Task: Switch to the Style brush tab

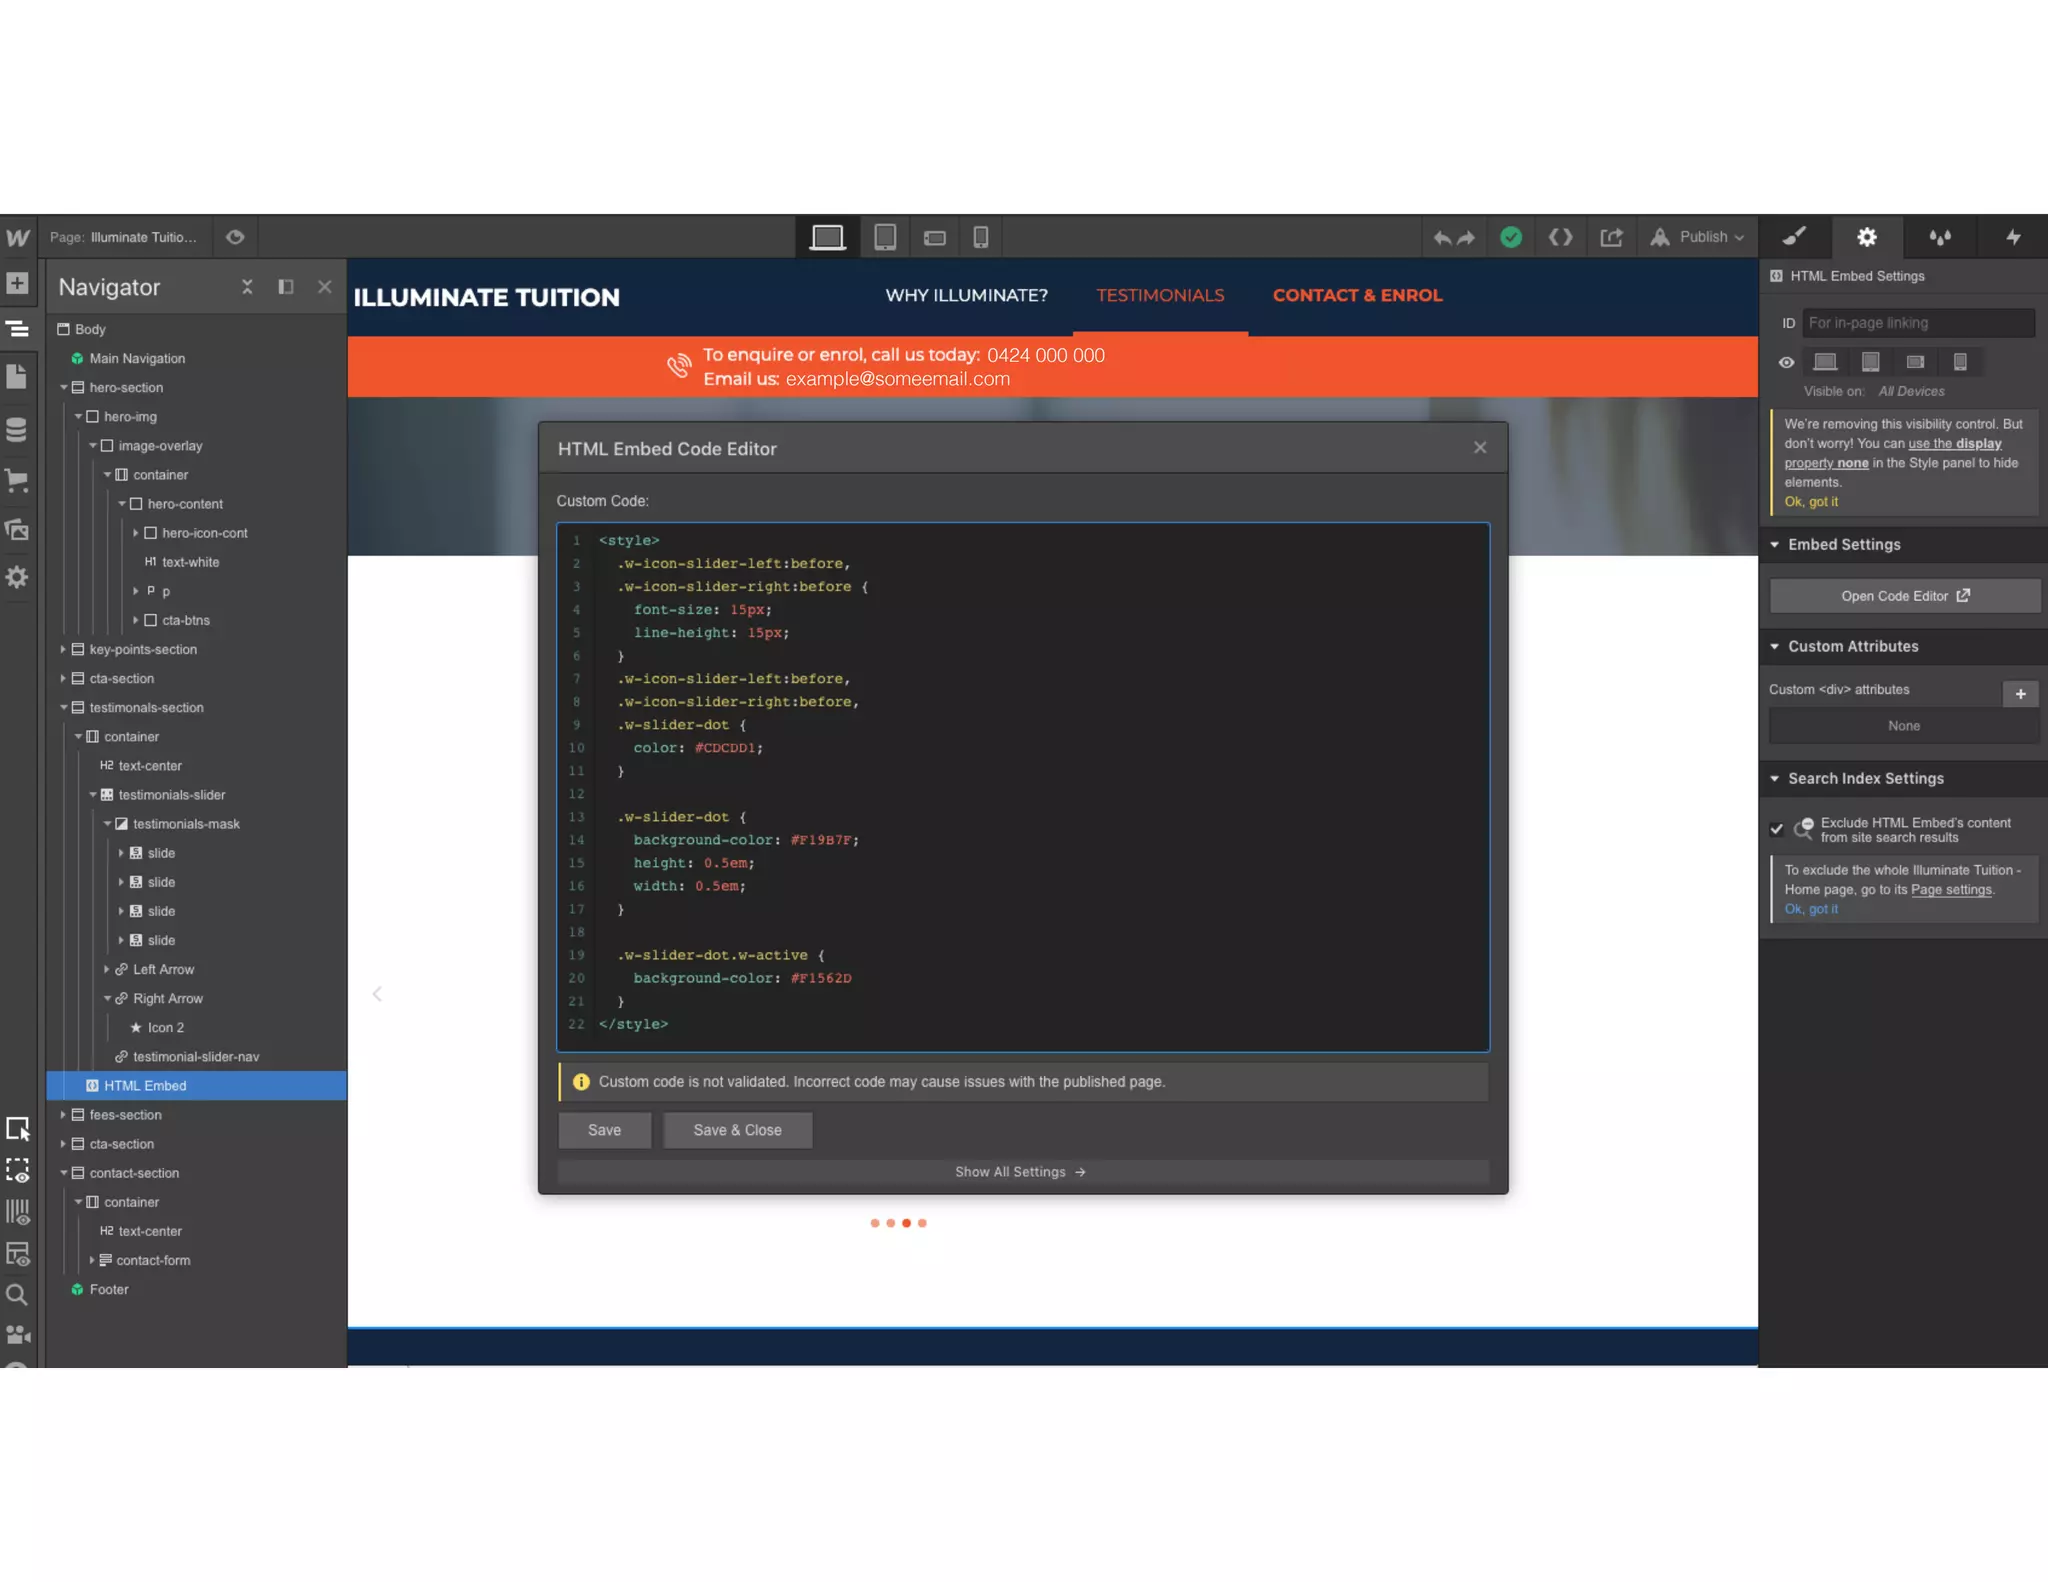Action: [x=1794, y=237]
